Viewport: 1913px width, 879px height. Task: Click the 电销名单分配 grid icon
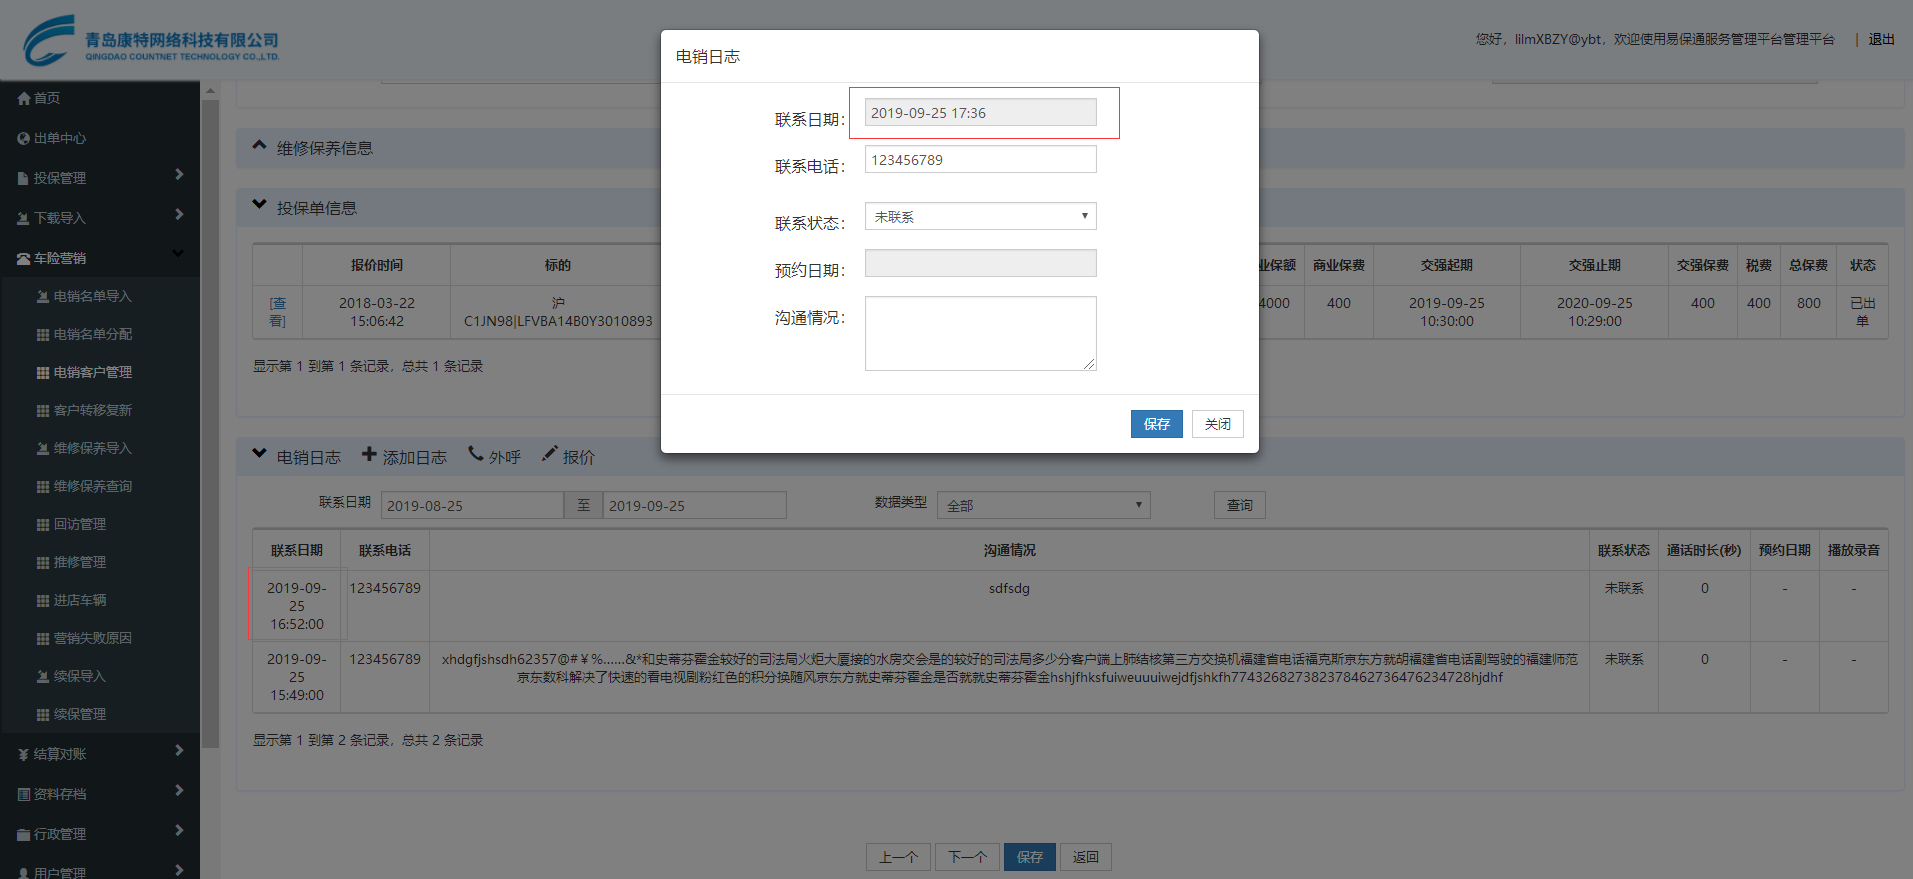pyautogui.click(x=43, y=334)
